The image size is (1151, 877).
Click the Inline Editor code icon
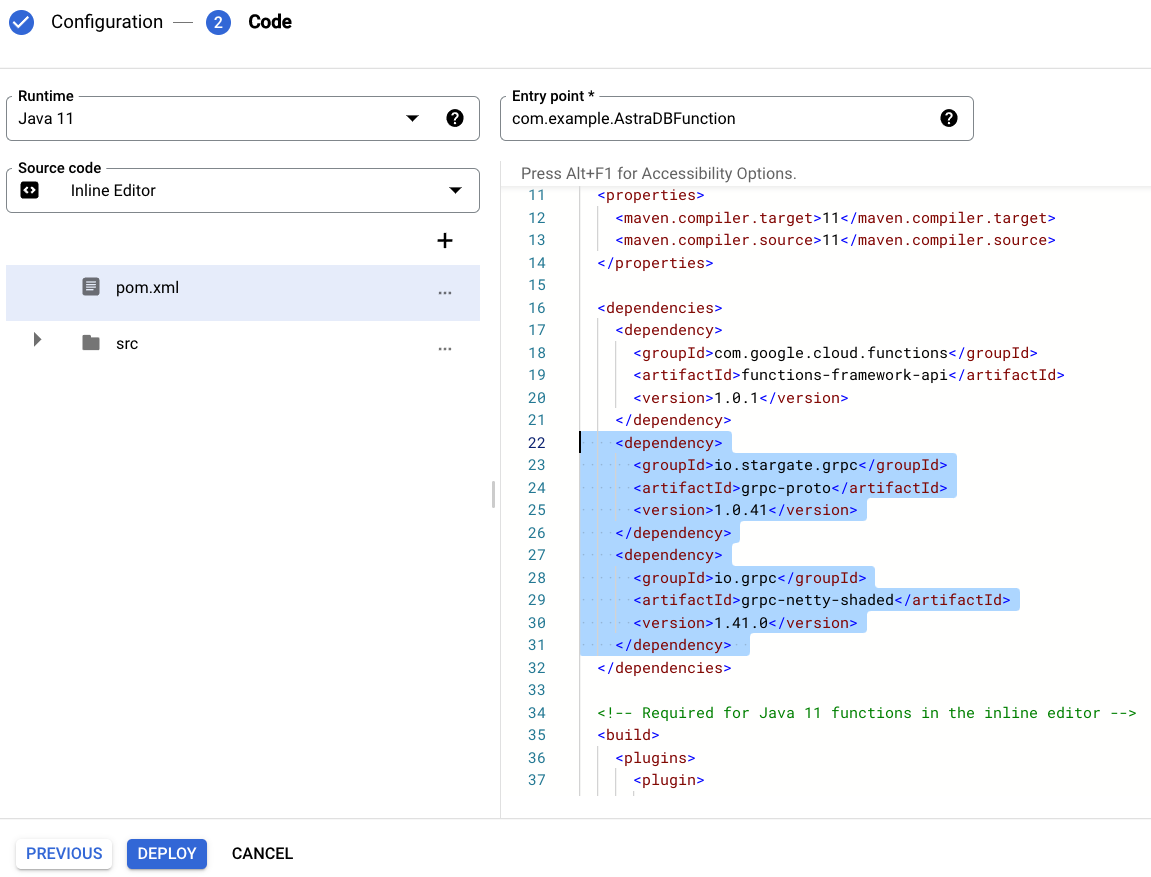coord(29,191)
